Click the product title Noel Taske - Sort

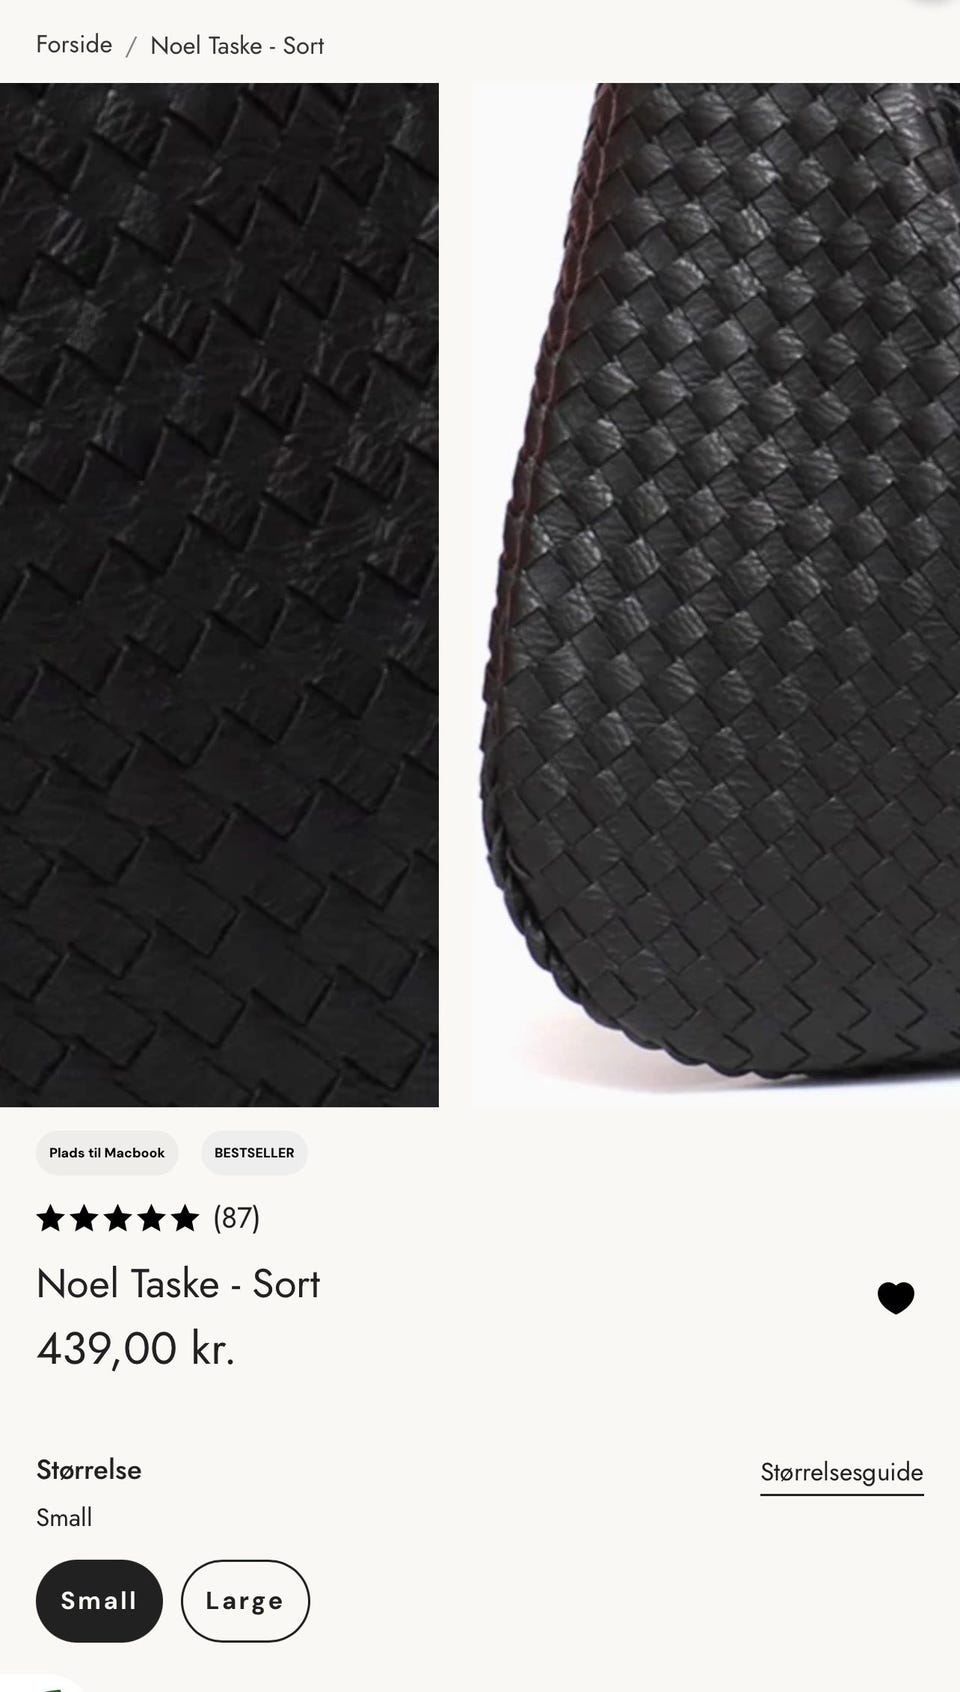[x=178, y=1284]
